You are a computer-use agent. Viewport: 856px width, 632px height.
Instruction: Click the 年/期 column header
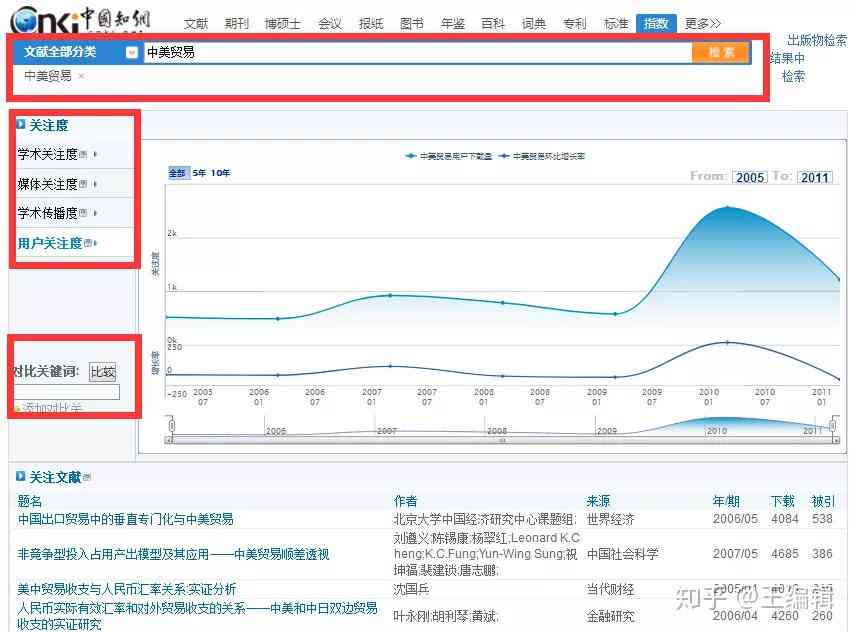pyautogui.click(x=726, y=500)
